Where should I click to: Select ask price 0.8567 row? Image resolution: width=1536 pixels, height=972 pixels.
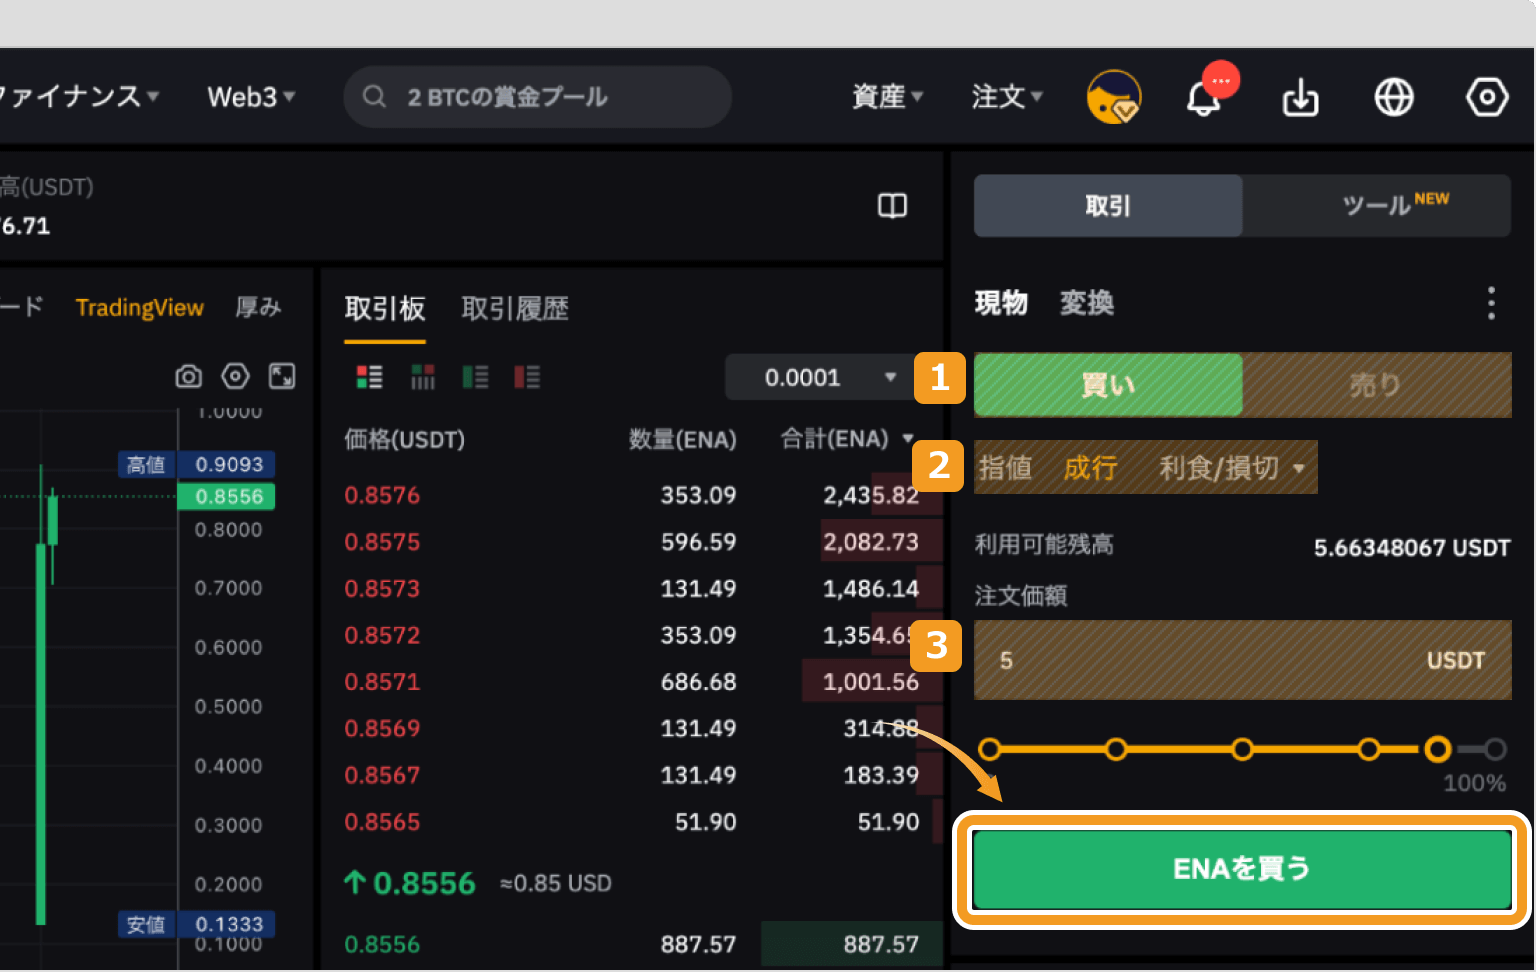pos(632,775)
